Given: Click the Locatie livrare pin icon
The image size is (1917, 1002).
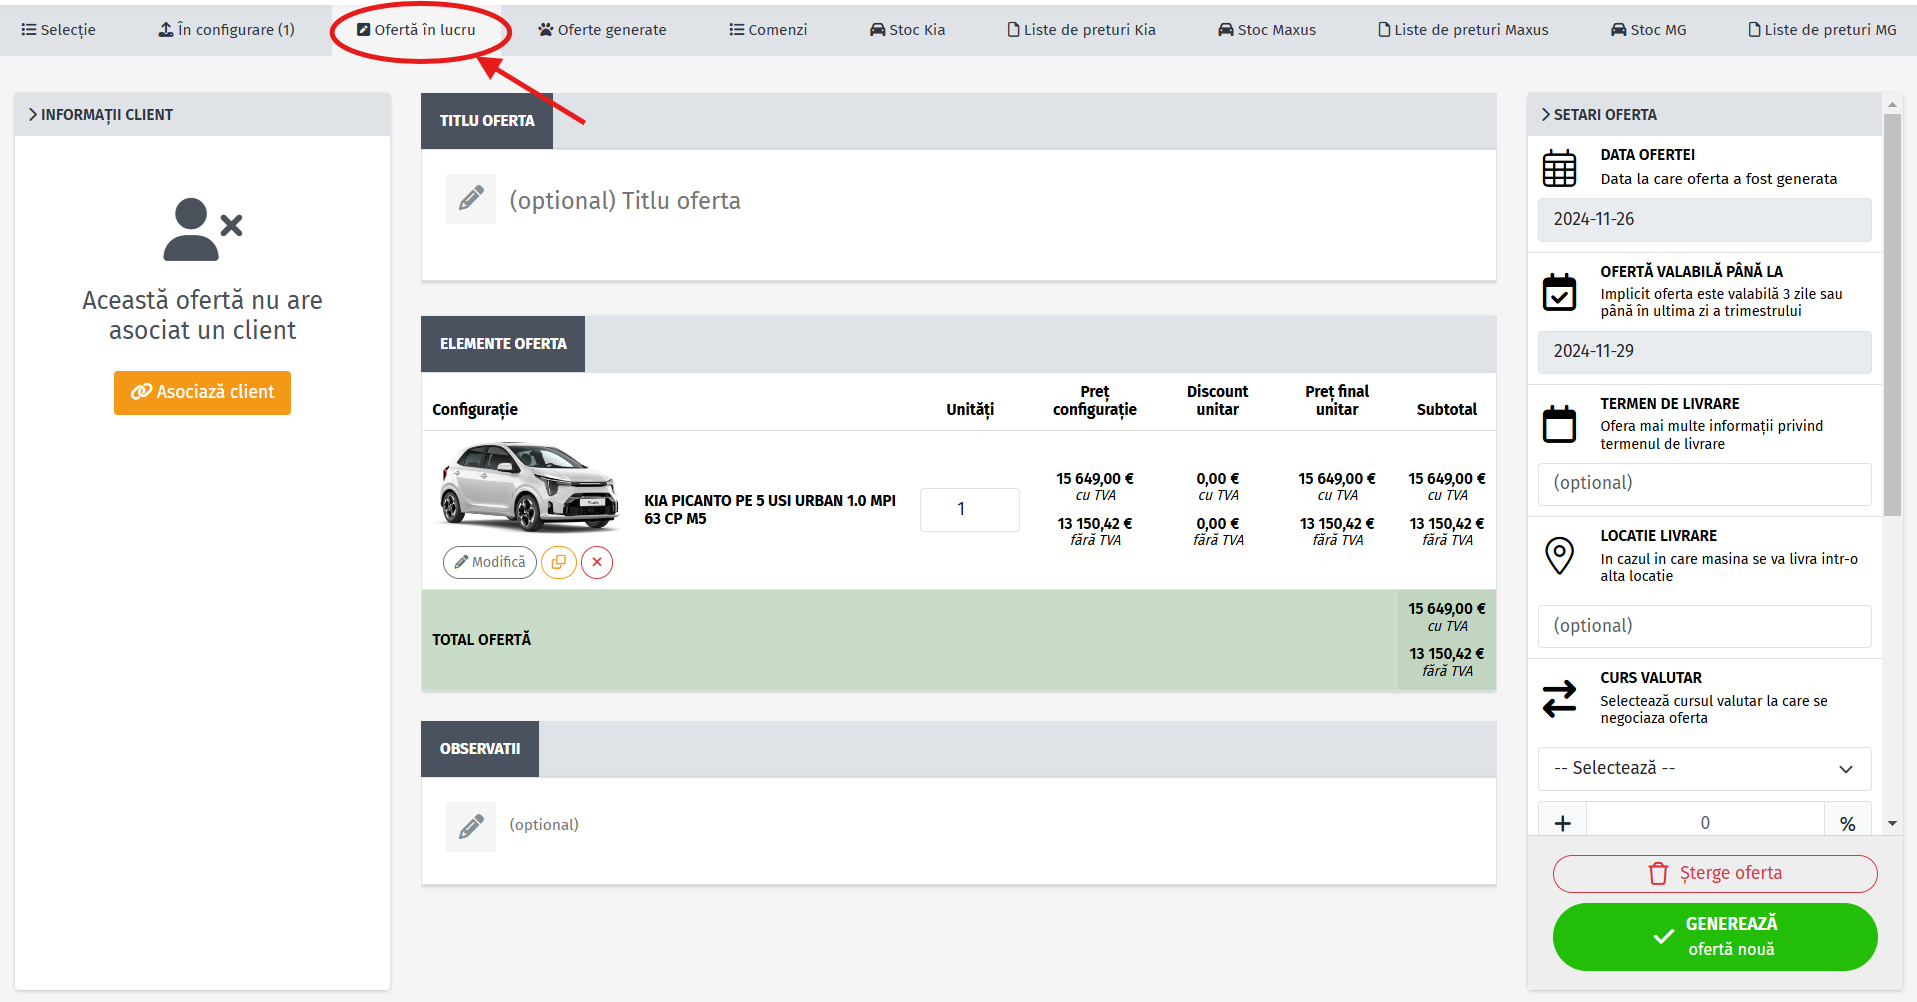Looking at the screenshot, I should pos(1559,556).
